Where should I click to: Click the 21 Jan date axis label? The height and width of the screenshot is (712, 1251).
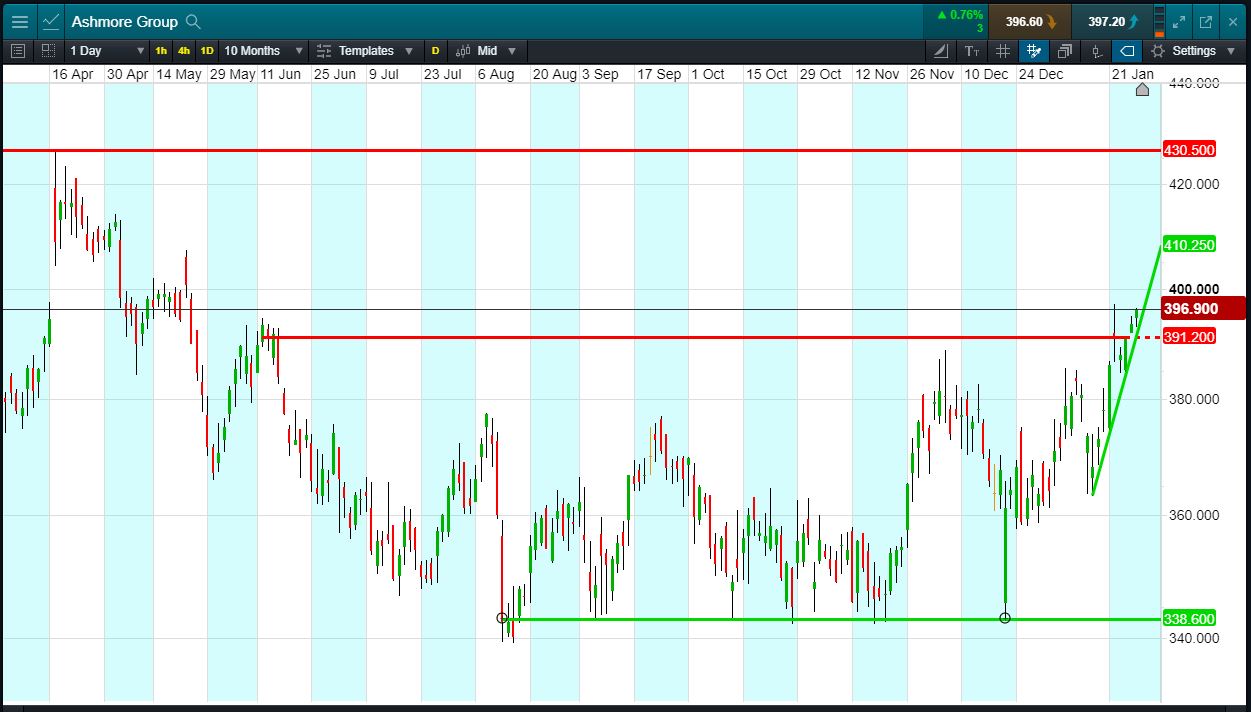pyautogui.click(x=1133, y=74)
